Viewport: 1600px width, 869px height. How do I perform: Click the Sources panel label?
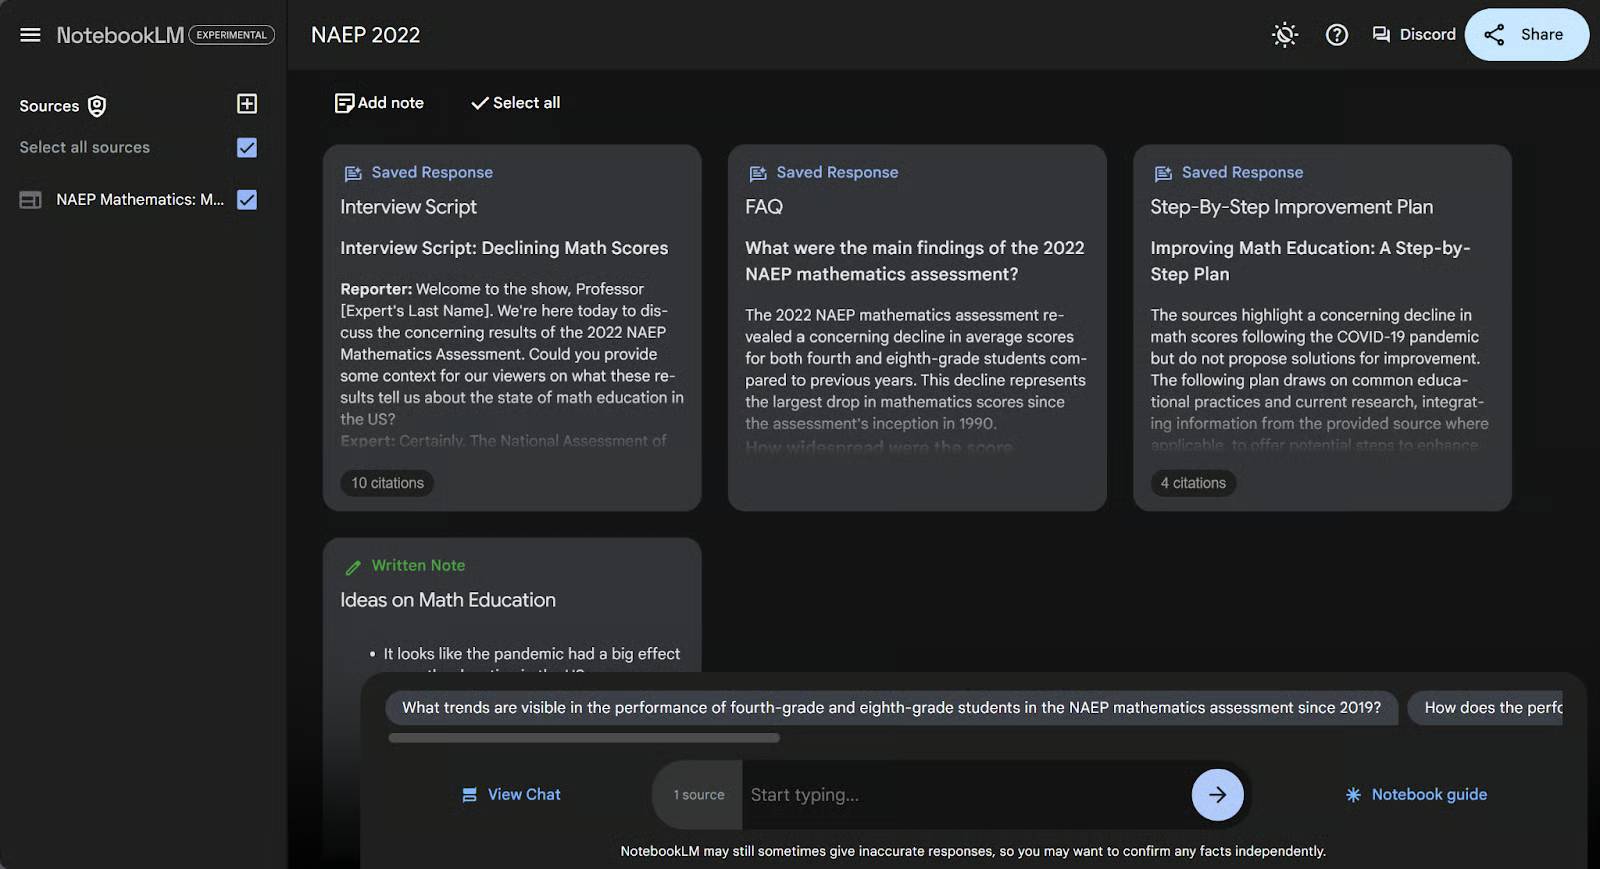(49, 106)
